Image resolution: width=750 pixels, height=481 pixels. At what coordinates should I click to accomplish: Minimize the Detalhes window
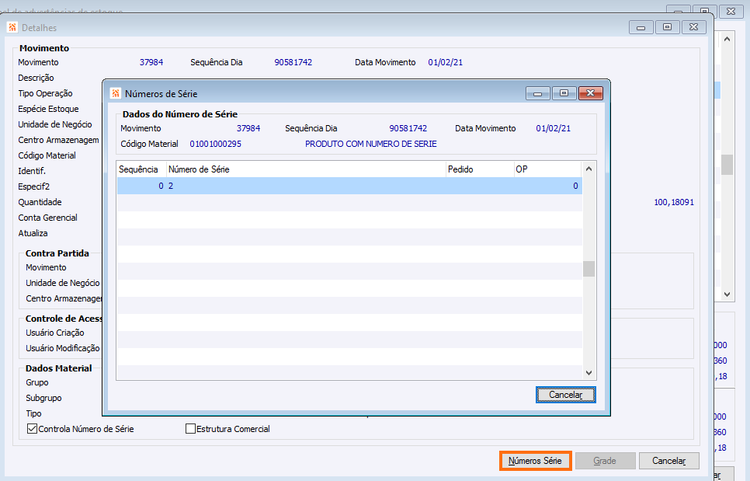coord(641,27)
